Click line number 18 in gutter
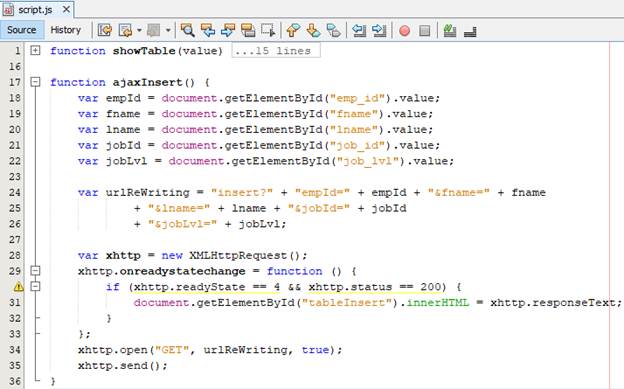 point(15,98)
